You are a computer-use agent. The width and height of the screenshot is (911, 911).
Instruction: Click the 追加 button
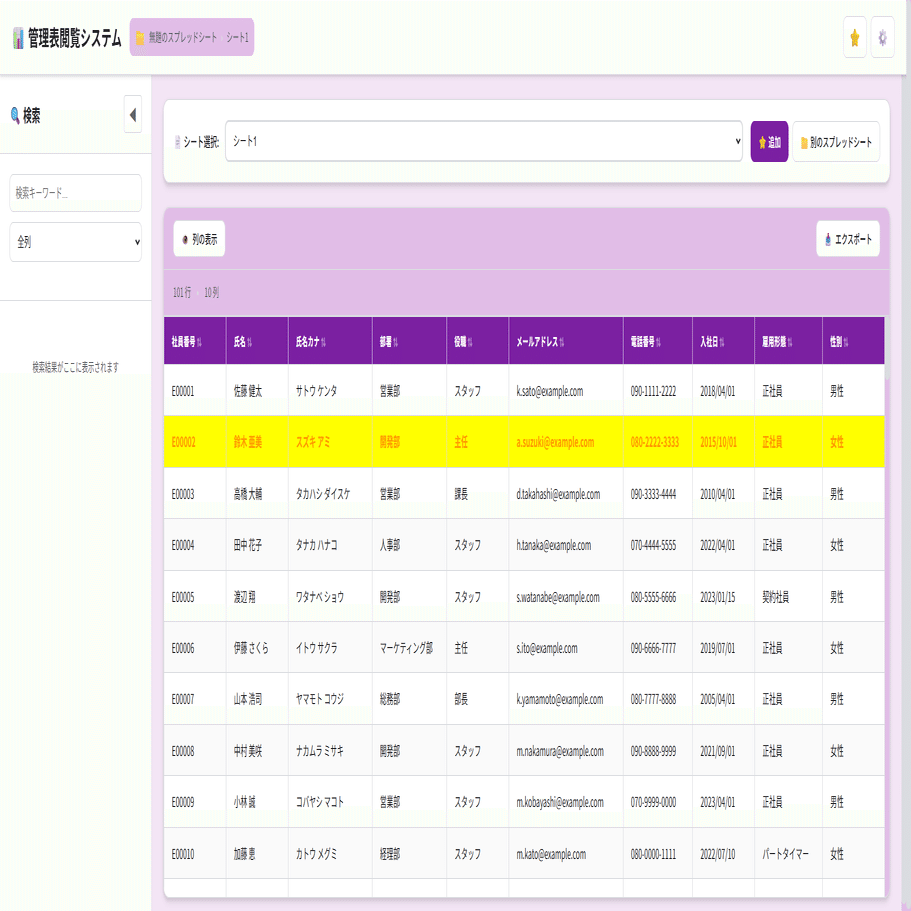click(x=769, y=142)
